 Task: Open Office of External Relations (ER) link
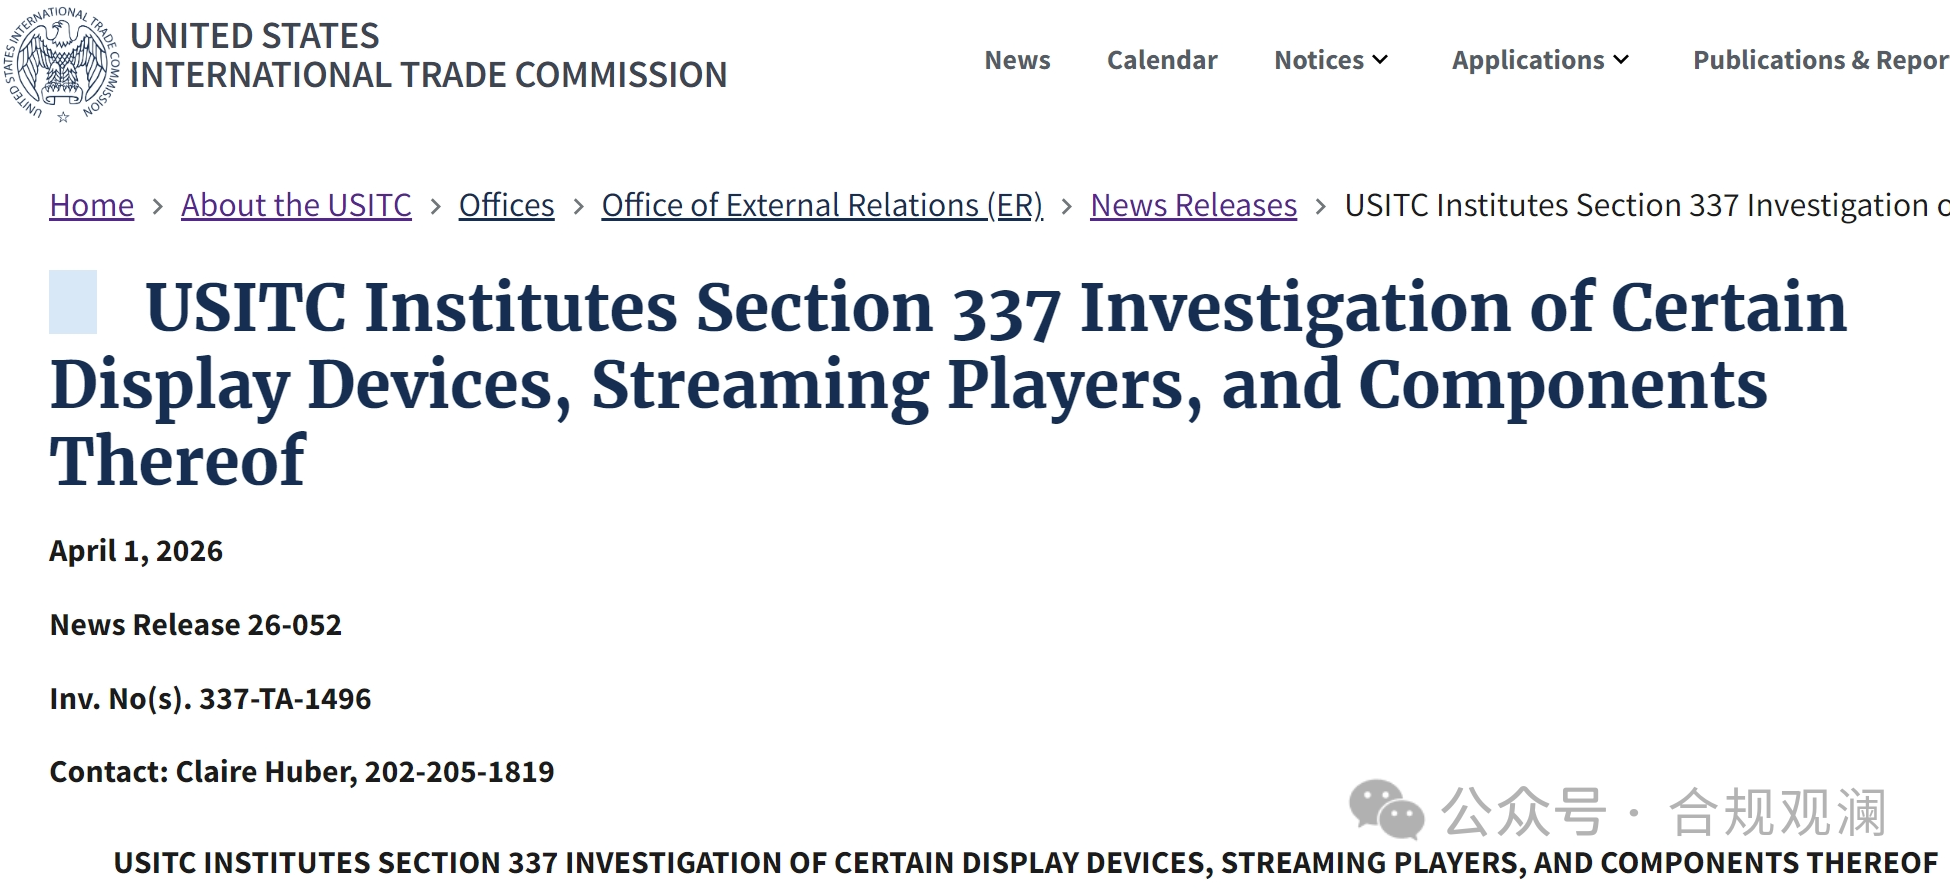click(x=821, y=205)
